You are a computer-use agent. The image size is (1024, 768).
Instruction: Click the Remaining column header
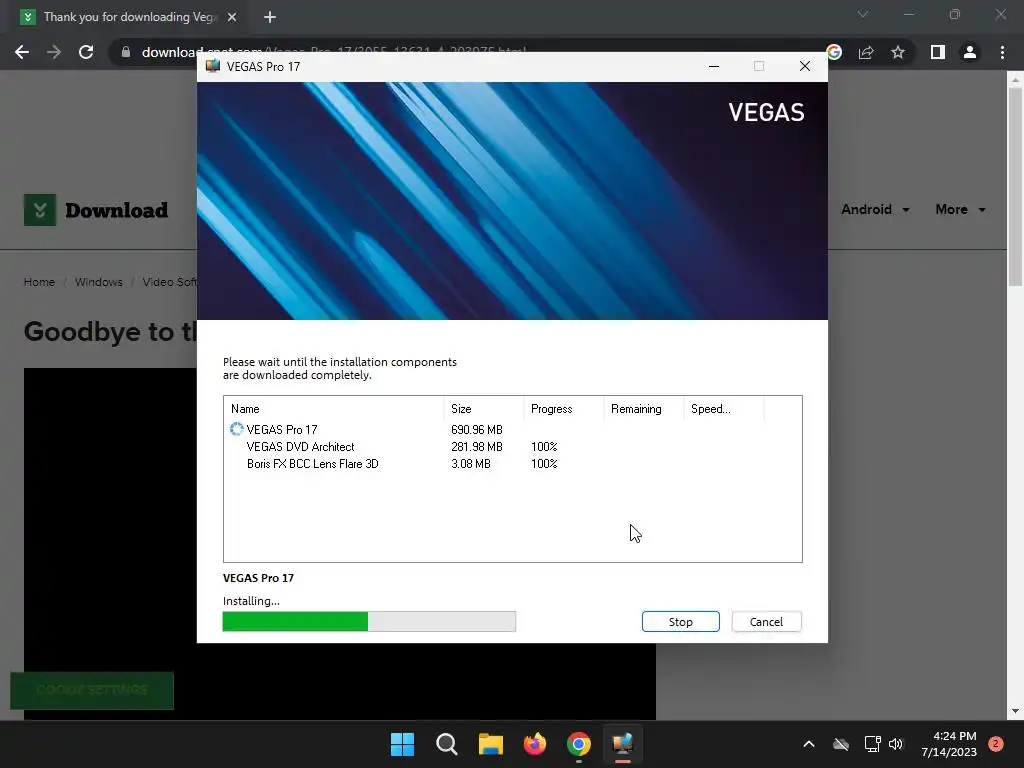(x=643, y=409)
